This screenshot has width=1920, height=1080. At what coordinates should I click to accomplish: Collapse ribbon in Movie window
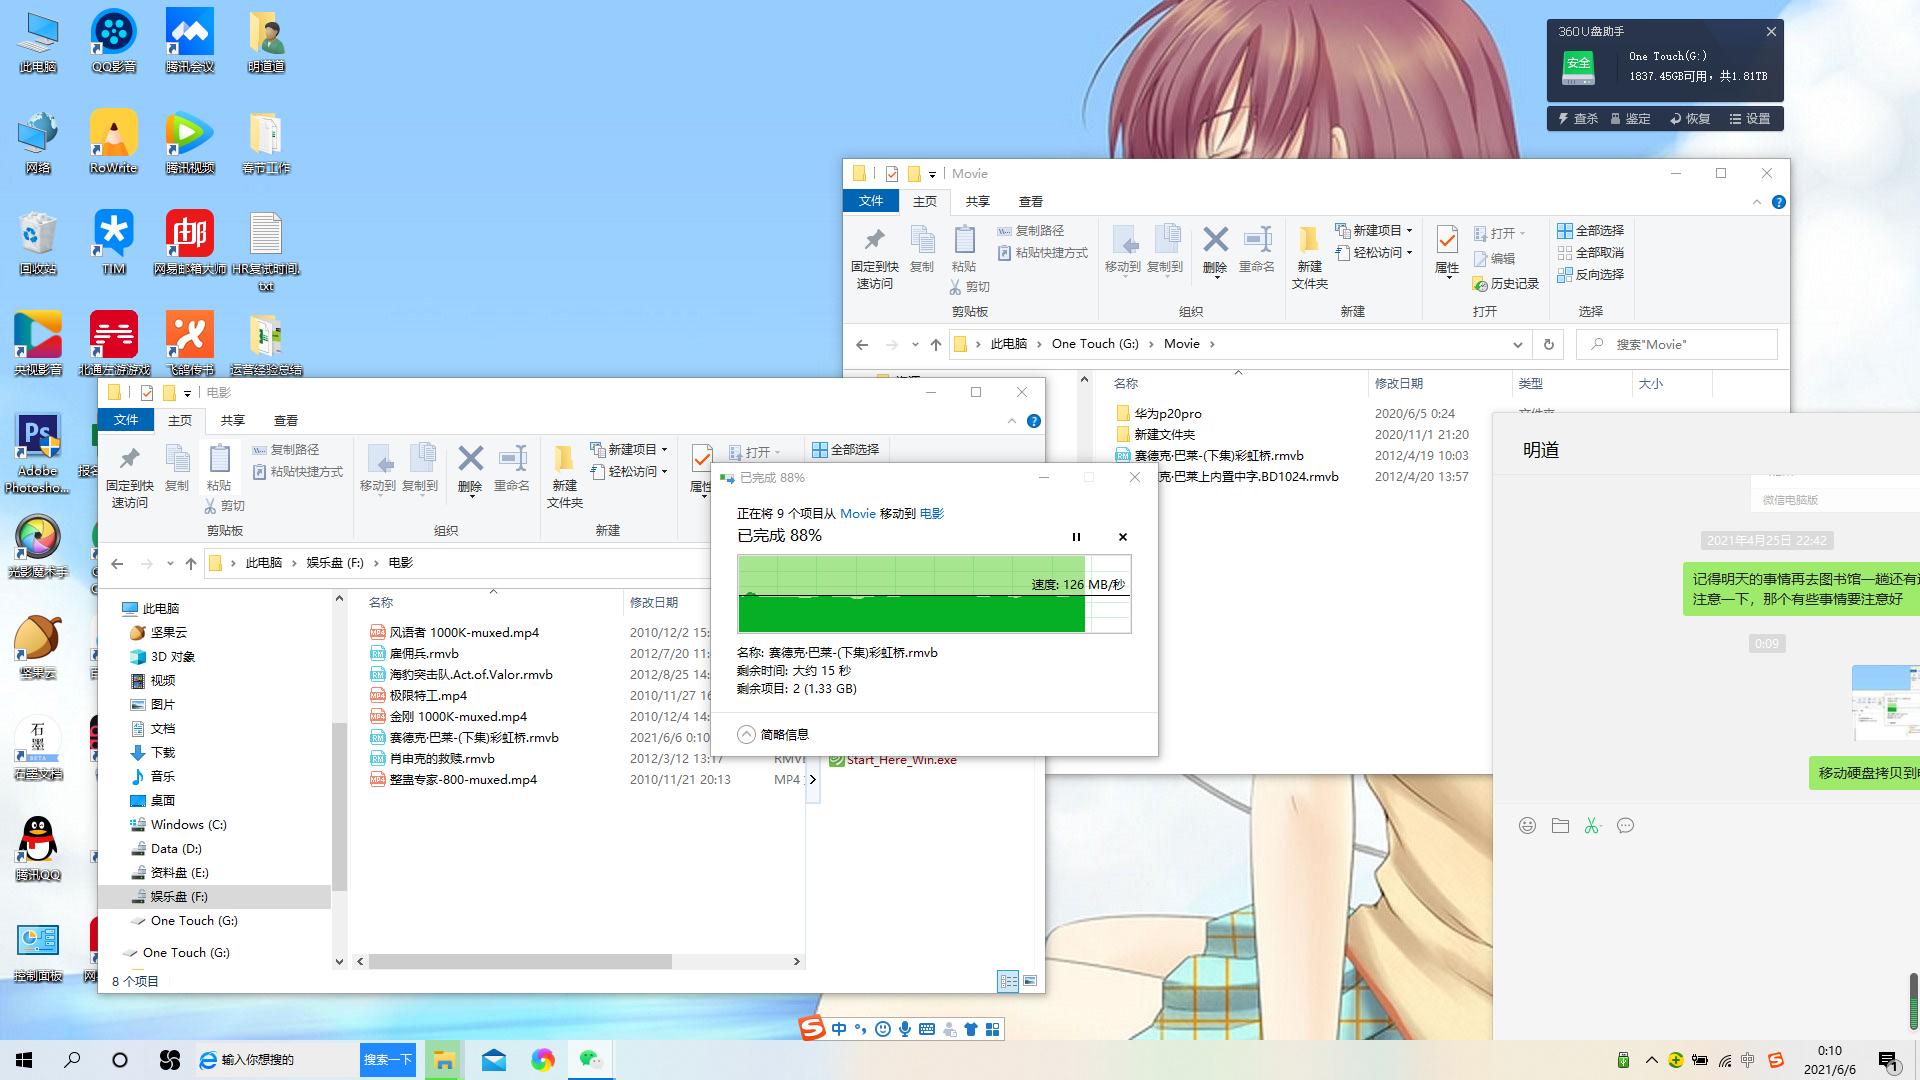(1756, 202)
